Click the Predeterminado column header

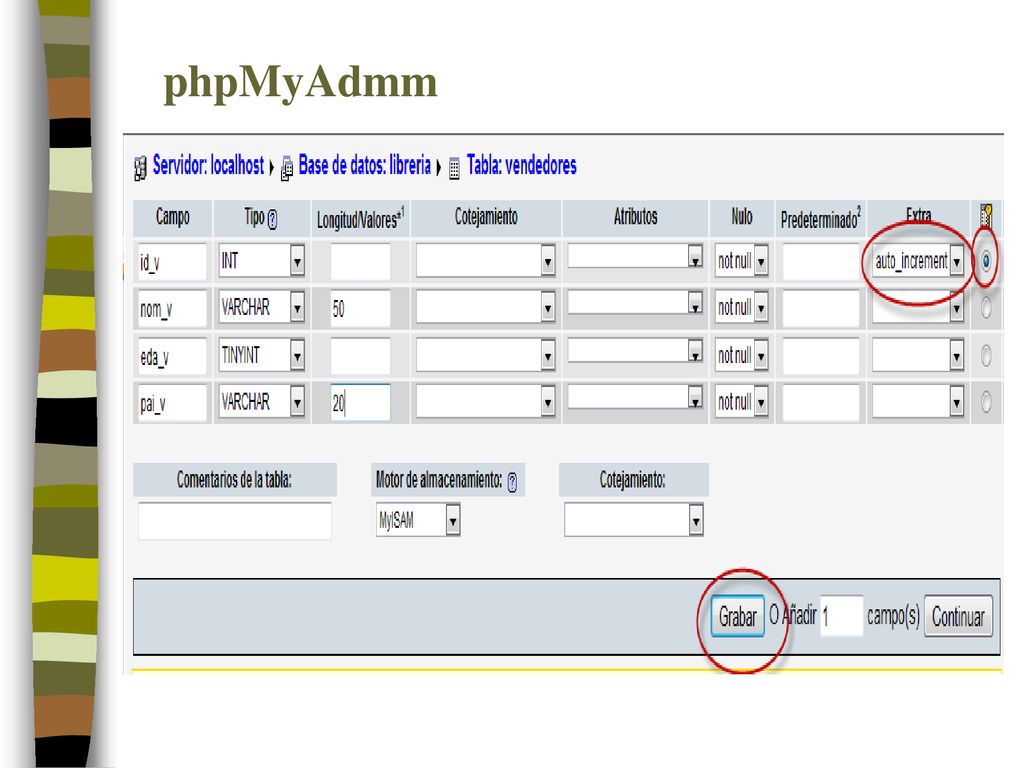pyautogui.click(x=820, y=219)
